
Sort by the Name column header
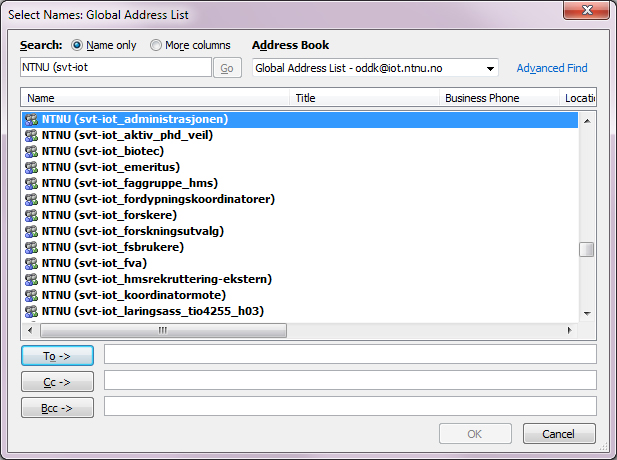pos(155,98)
